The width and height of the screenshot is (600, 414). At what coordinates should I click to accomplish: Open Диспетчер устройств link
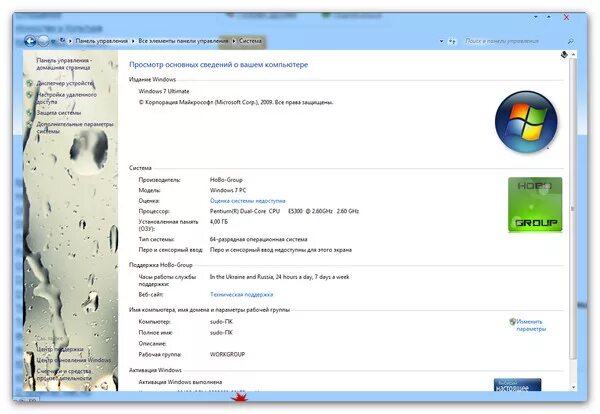click(x=65, y=83)
